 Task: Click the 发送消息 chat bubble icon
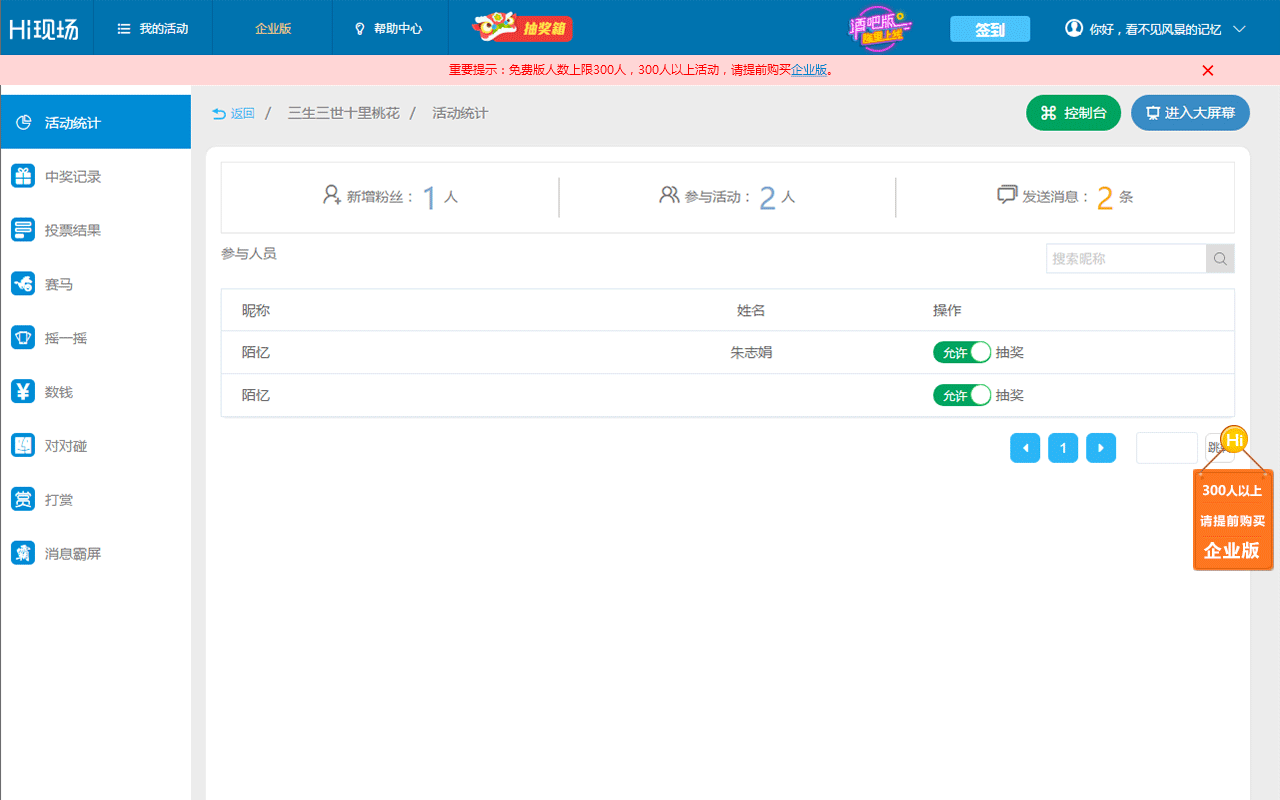coord(1007,195)
